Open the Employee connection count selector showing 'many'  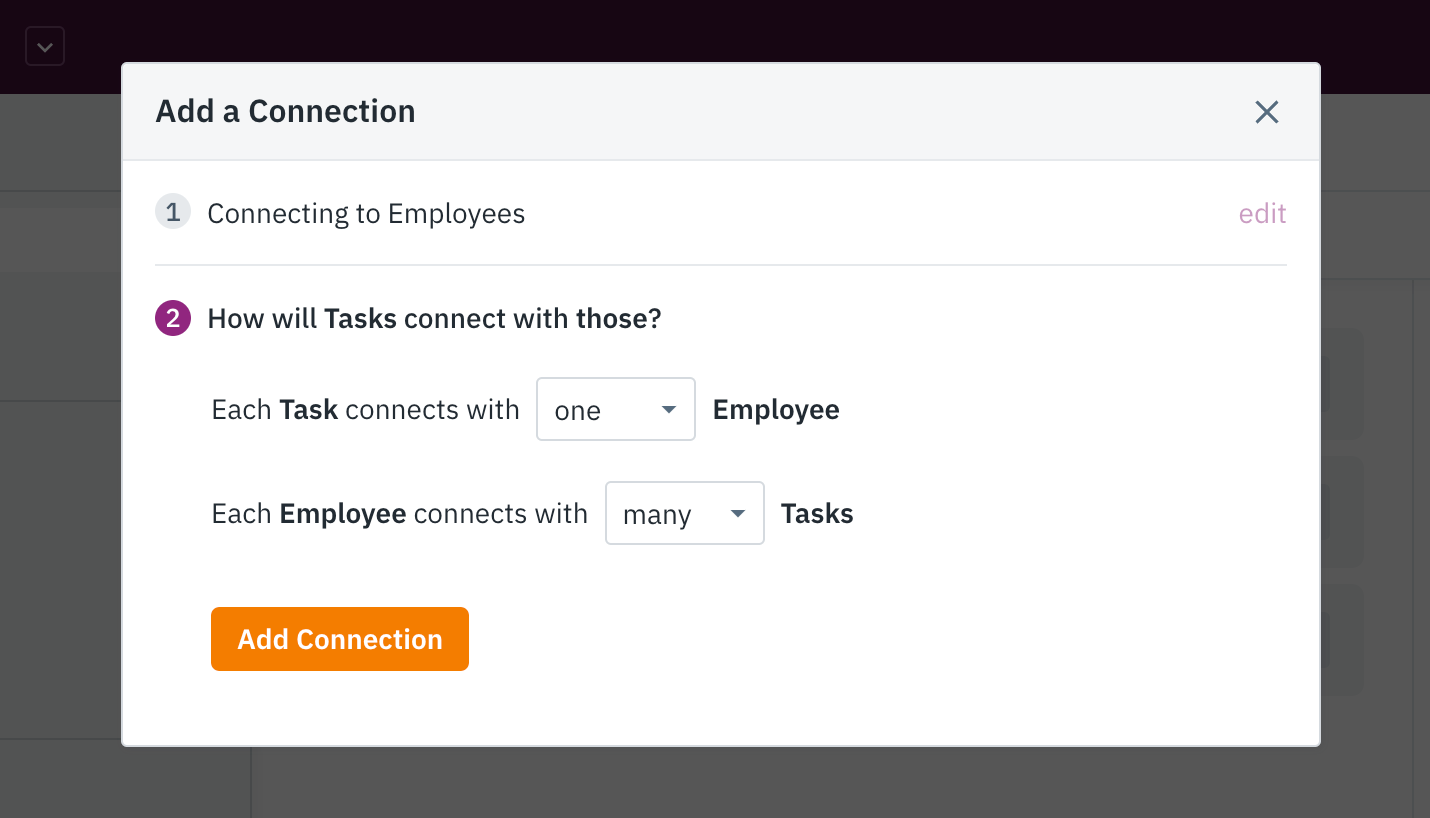pyautogui.click(x=684, y=512)
